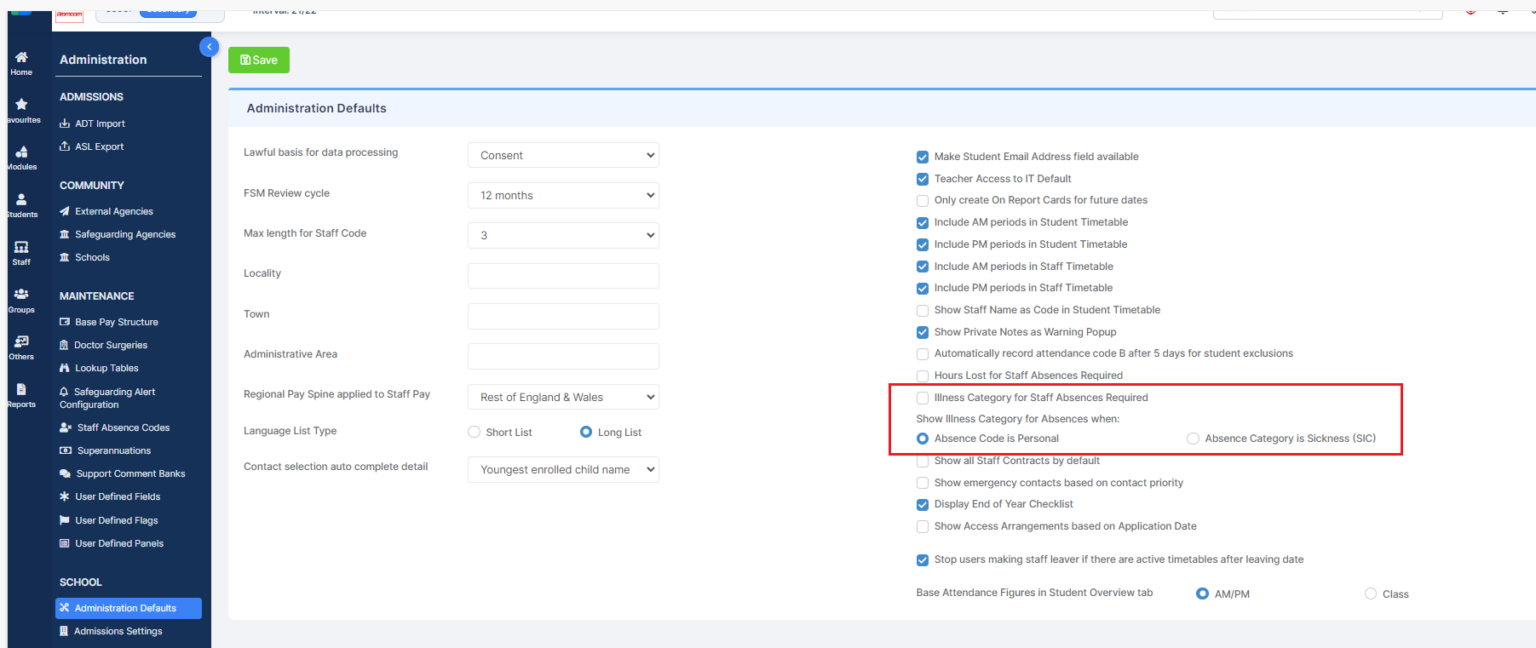Open the FSM Review cycle dropdown
This screenshot has width=1536, height=648.
(563, 195)
